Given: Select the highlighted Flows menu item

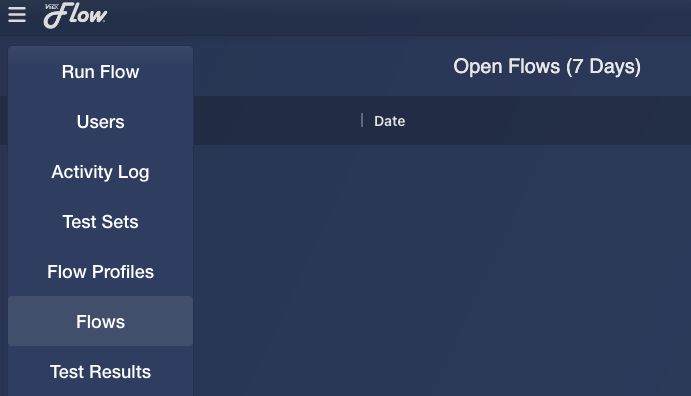Looking at the screenshot, I should pos(100,322).
